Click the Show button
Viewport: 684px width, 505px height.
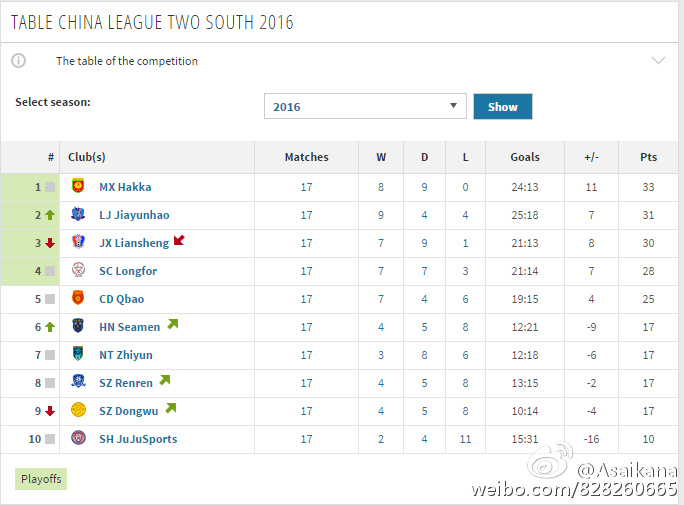click(x=503, y=106)
